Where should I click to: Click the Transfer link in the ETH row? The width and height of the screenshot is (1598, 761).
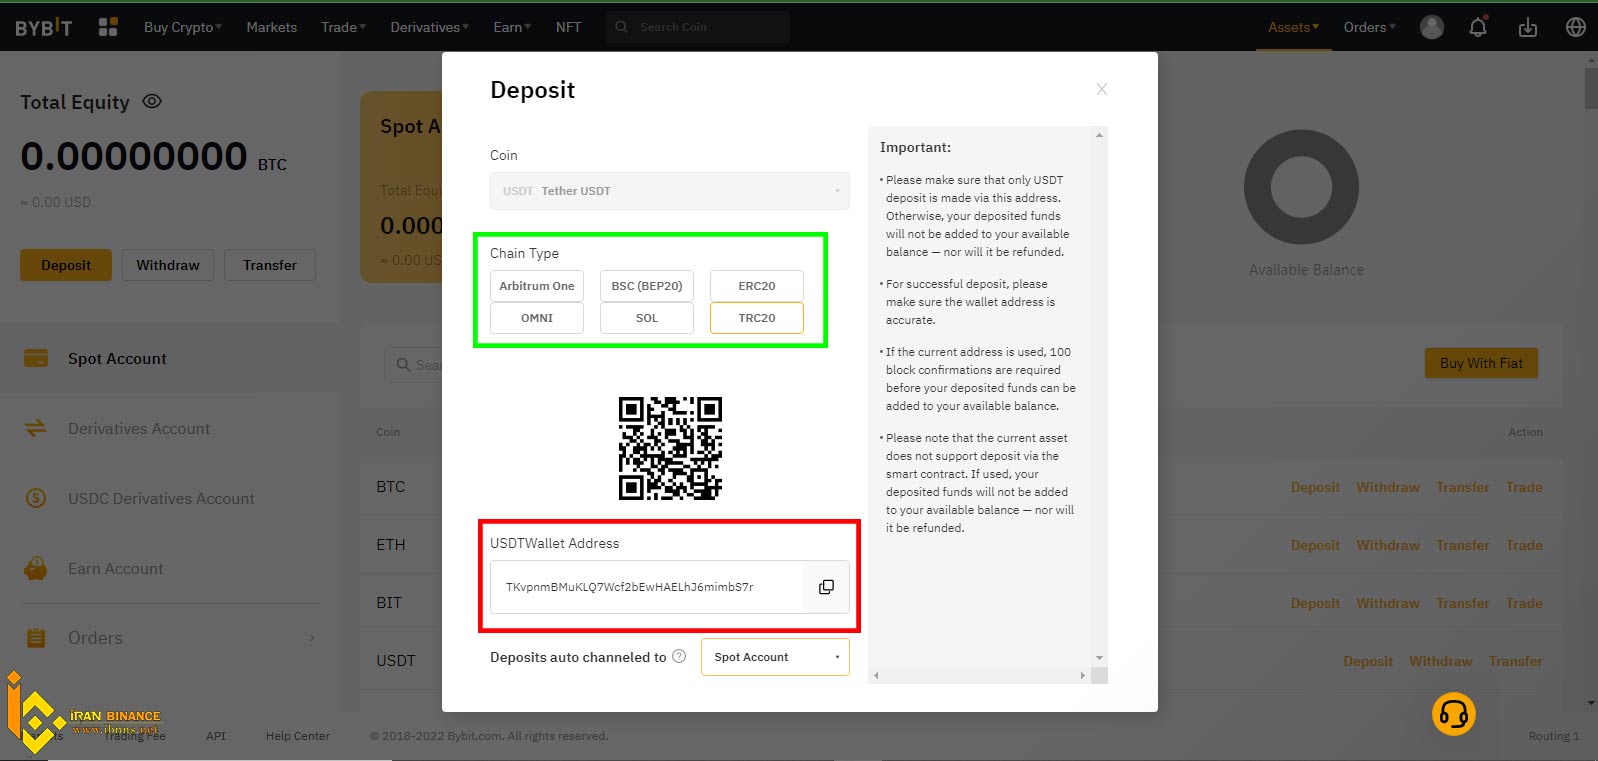click(1463, 545)
